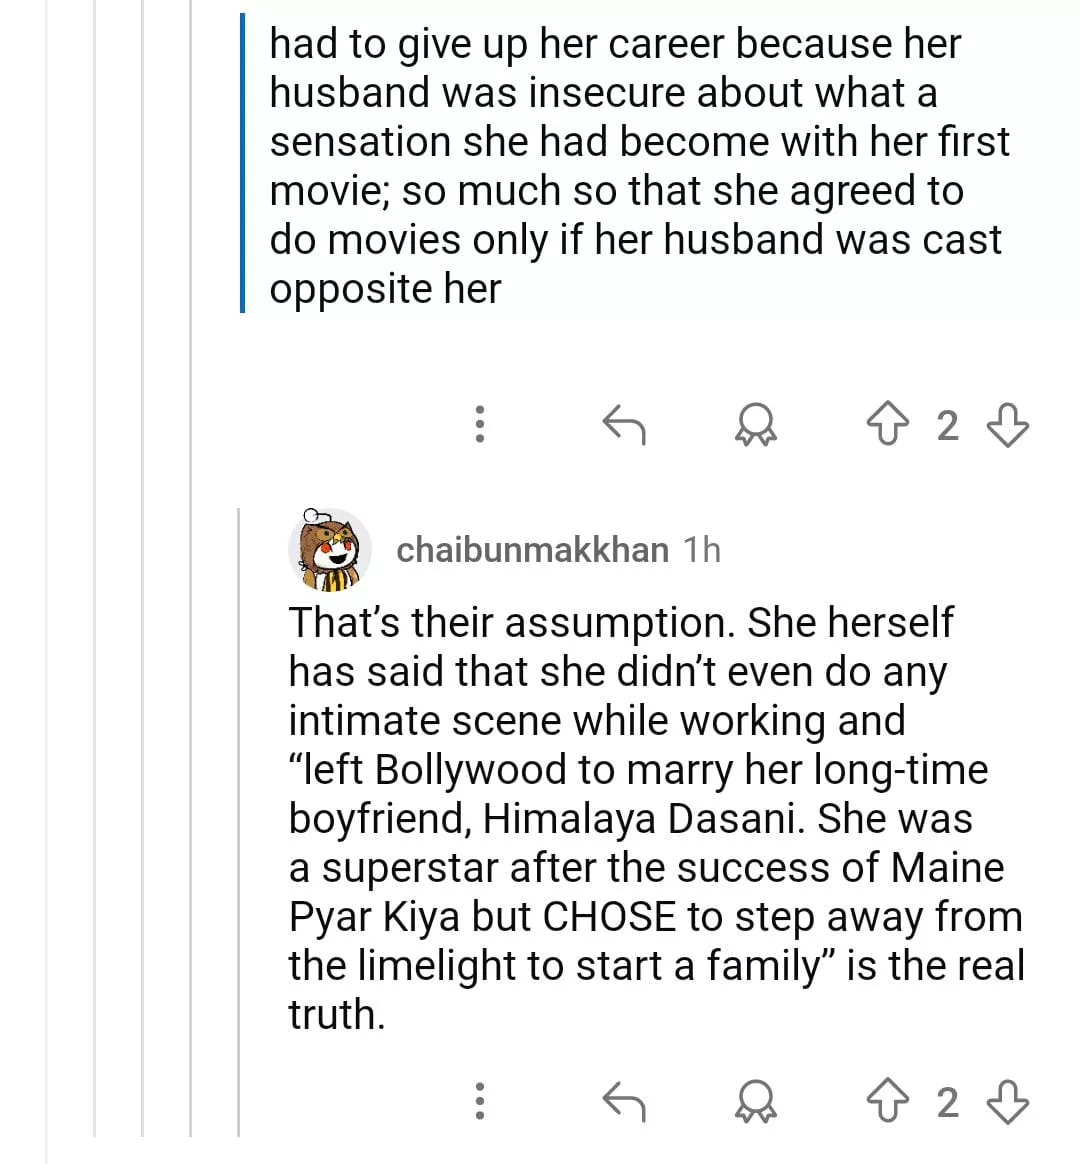Viewport: 1080px width, 1164px height.
Task: Collapse the thread using the blue vertical line
Action: [x=242, y=165]
